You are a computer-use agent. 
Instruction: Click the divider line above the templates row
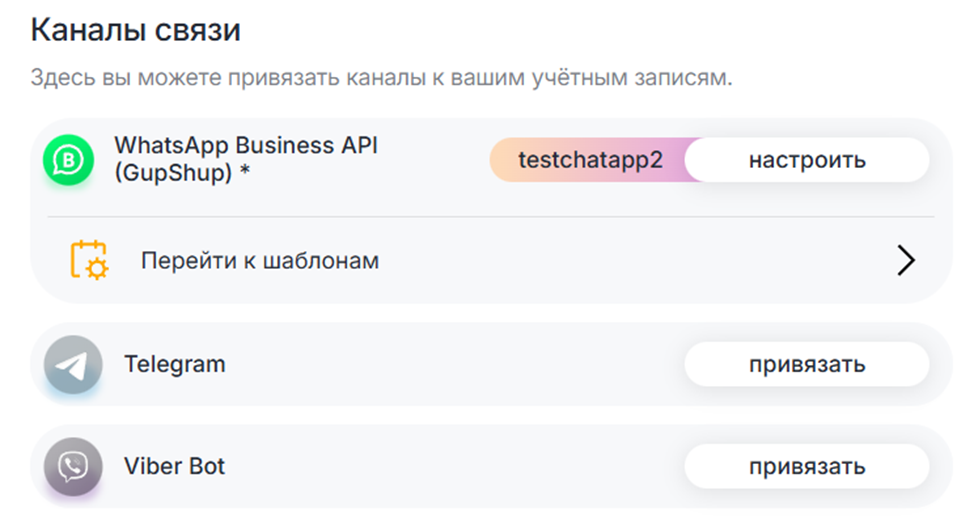[490, 217]
